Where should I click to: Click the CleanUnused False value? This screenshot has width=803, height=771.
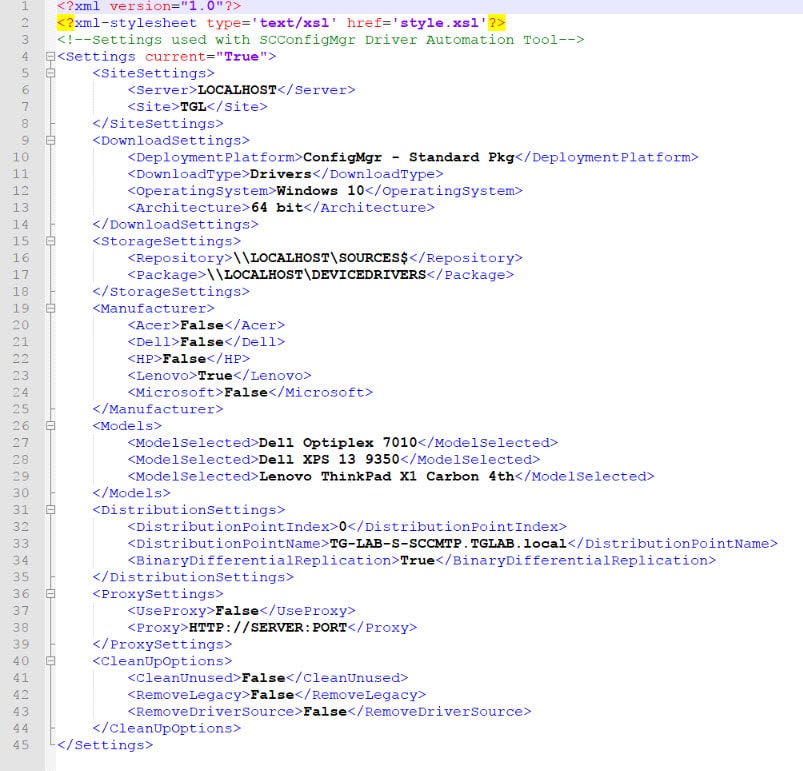[x=264, y=678]
